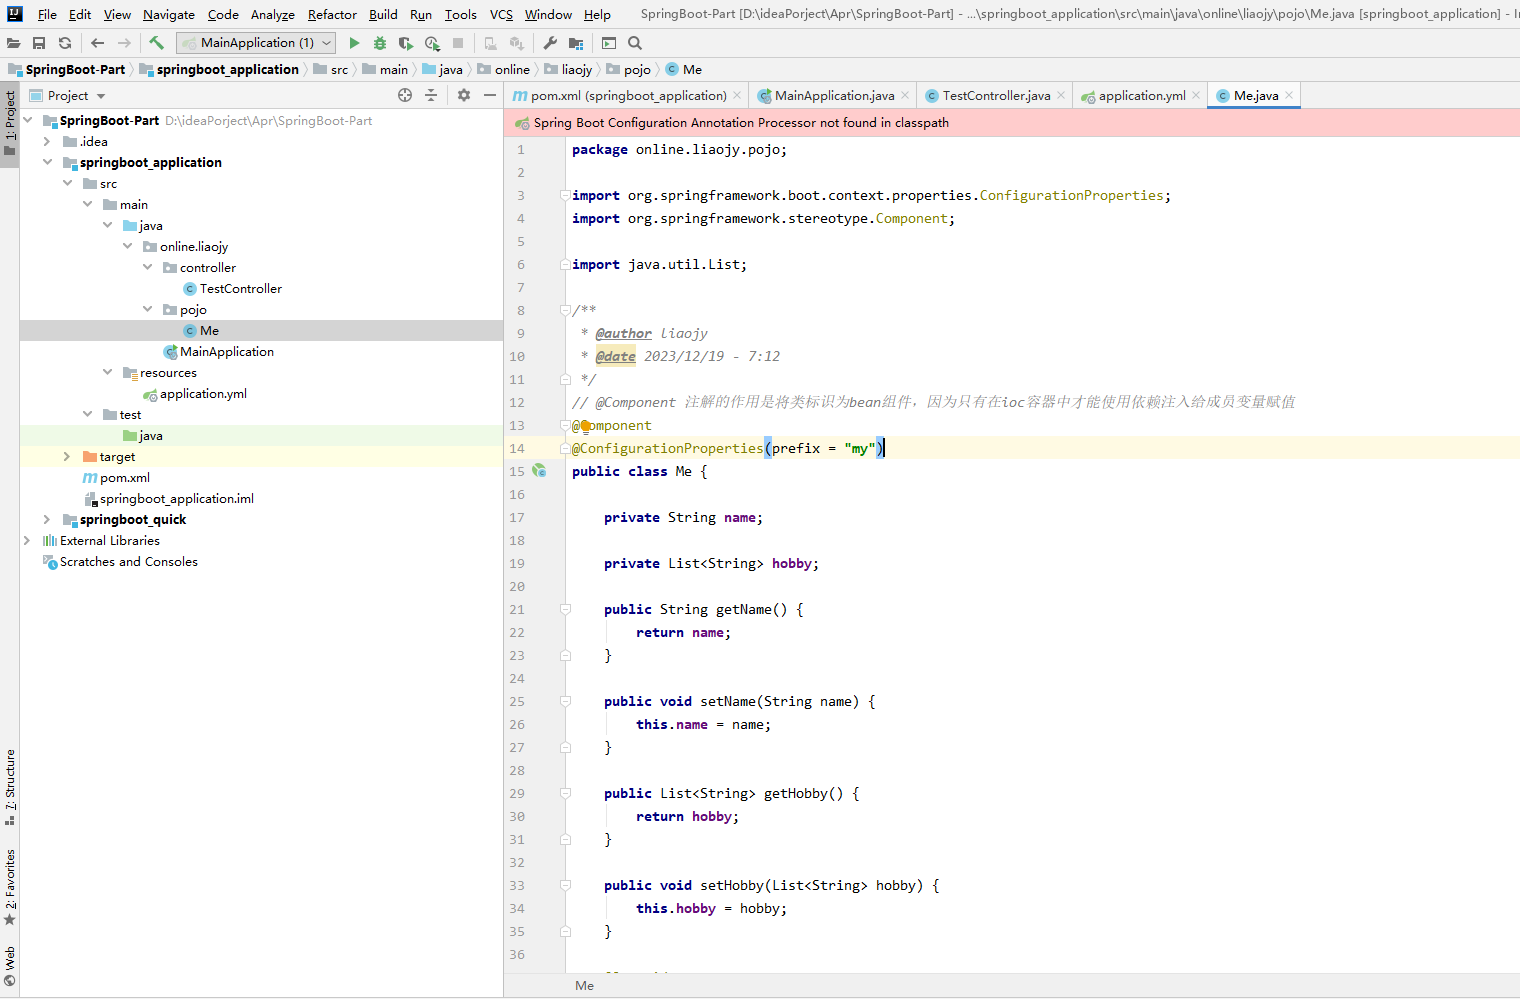
Task: Collapse the resources folder
Action: point(107,372)
